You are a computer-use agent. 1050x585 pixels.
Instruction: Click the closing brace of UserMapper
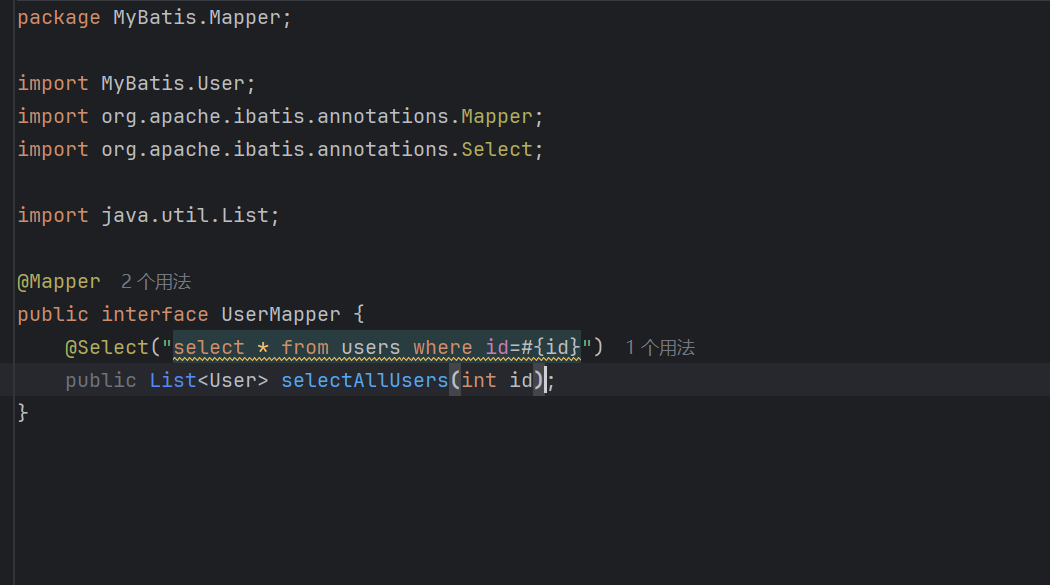[23, 413]
